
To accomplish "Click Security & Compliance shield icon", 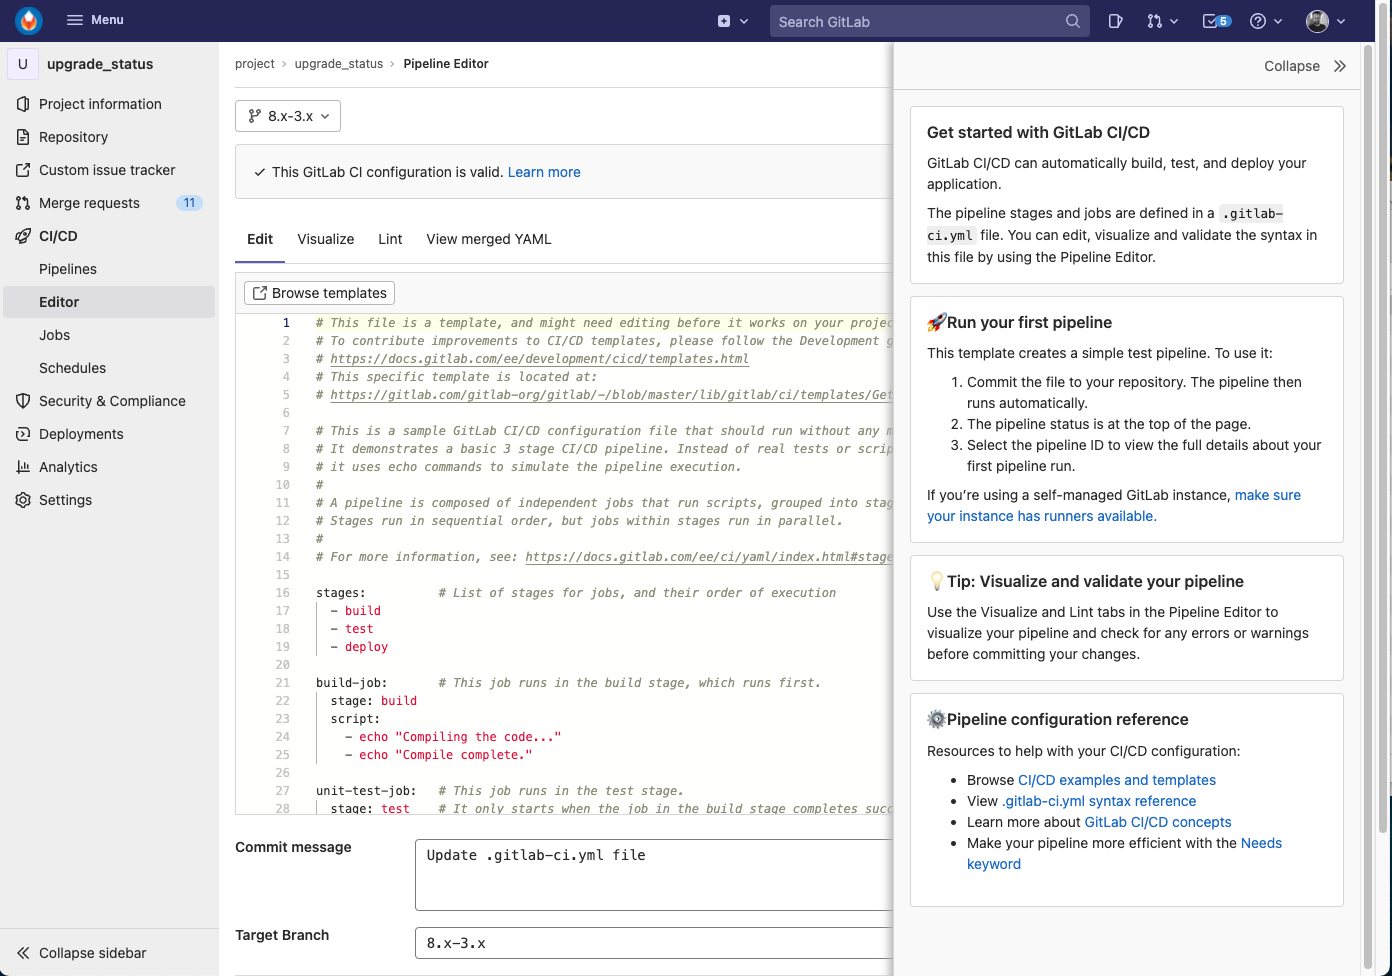I will tap(23, 401).
